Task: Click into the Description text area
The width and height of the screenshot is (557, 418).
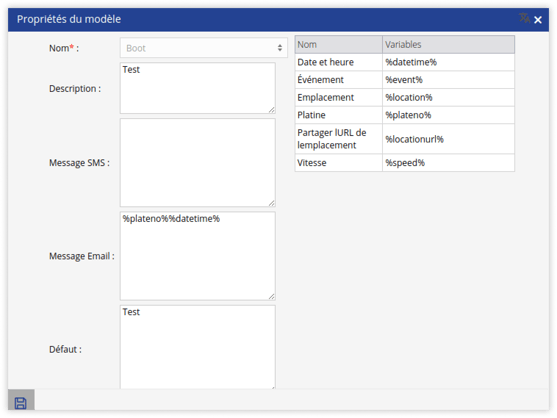Action: point(198,88)
